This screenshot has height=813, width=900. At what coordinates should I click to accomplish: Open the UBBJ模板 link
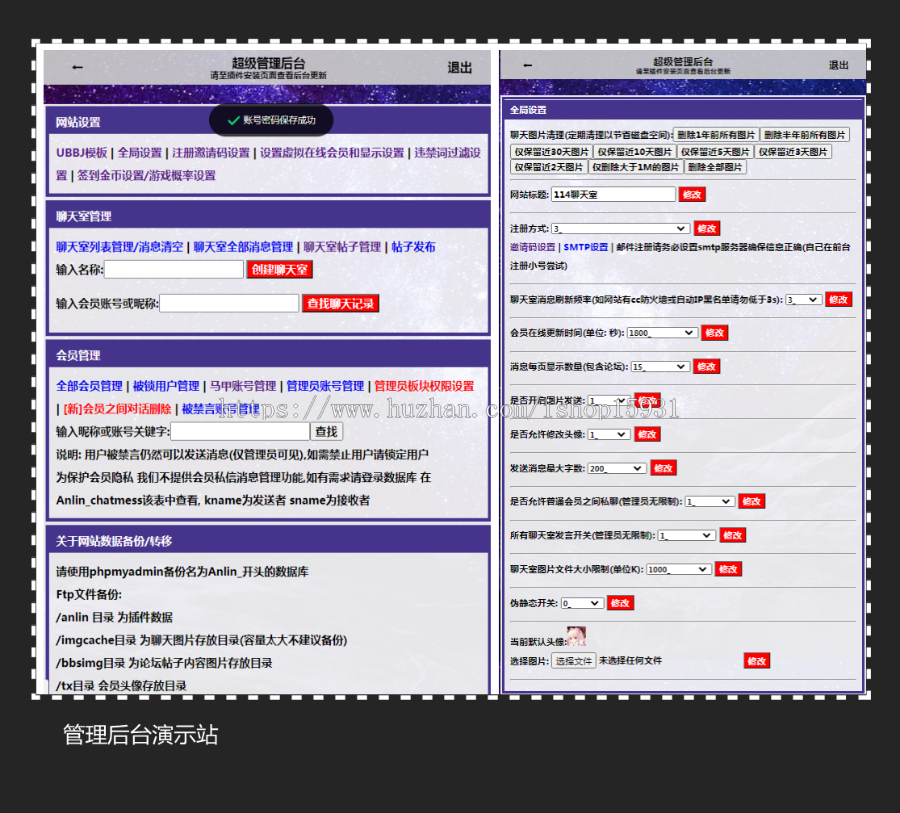coord(81,153)
